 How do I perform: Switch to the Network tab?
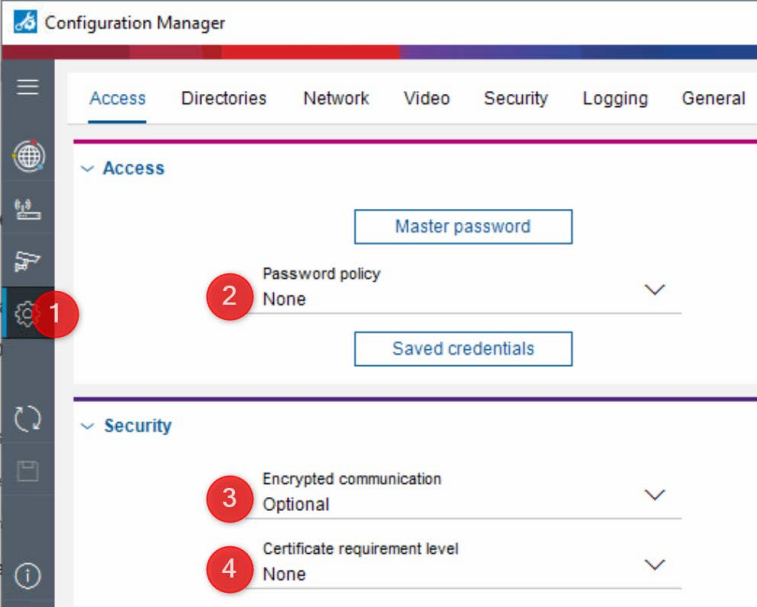coord(336,98)
